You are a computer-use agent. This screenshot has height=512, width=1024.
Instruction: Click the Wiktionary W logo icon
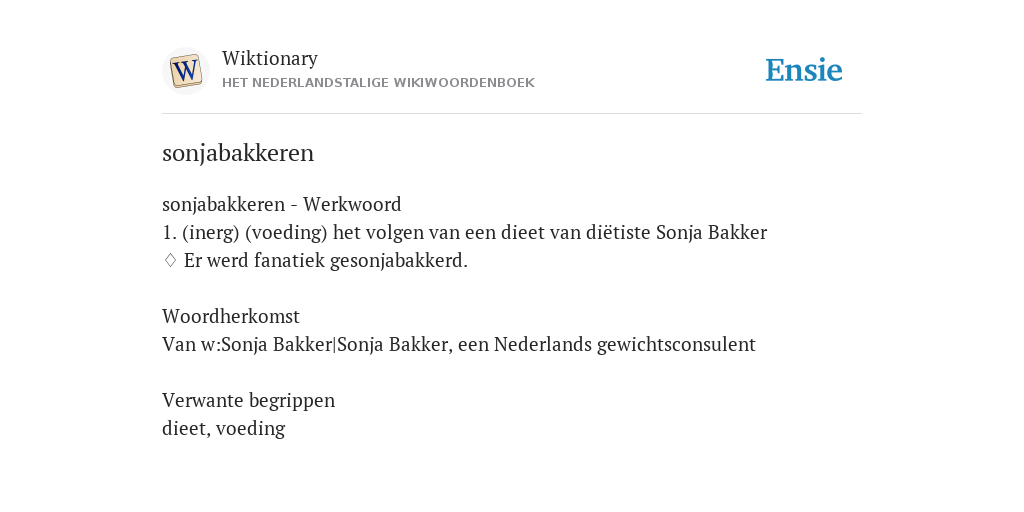185,71
